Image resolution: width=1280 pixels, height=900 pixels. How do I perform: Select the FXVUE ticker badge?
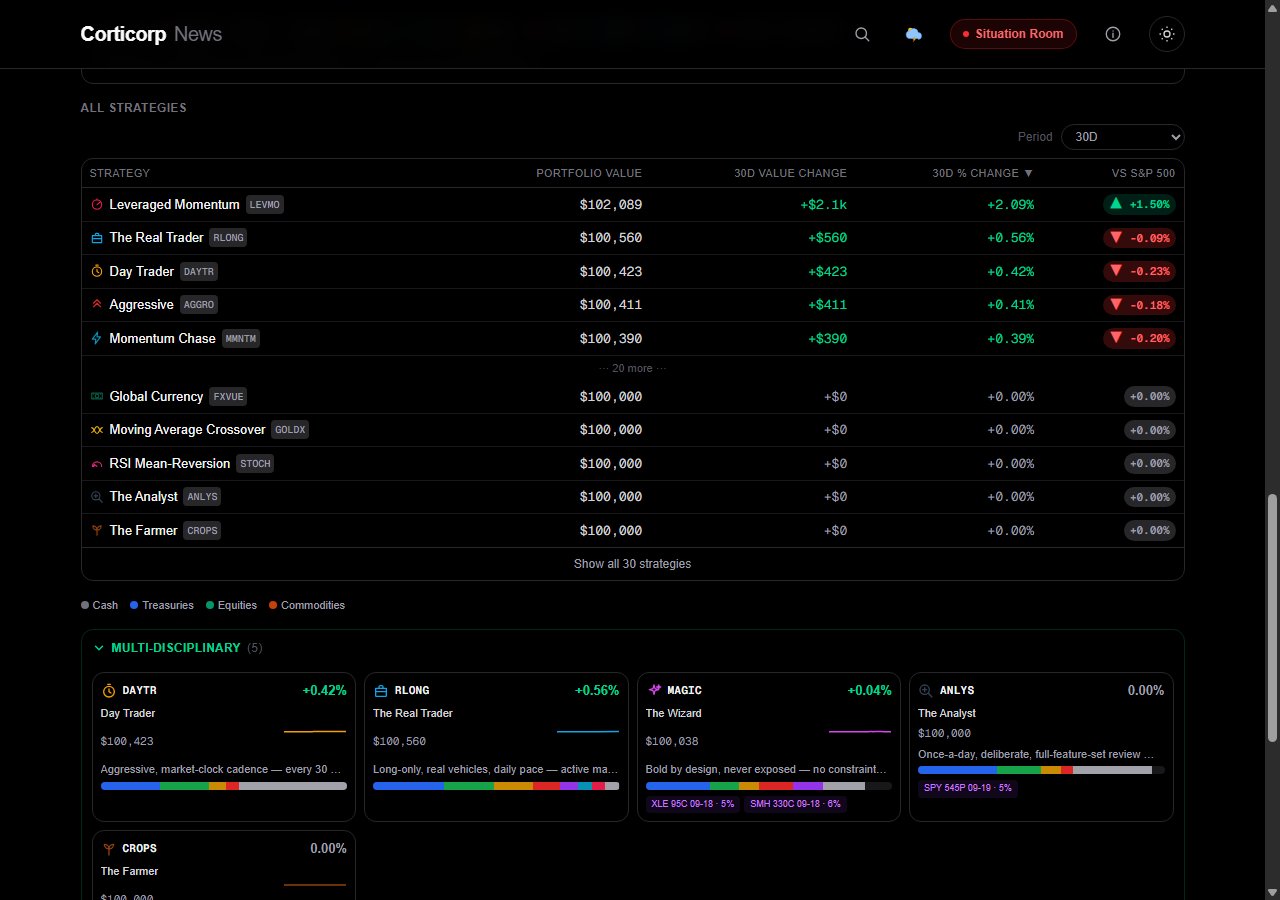pos(228,397)
